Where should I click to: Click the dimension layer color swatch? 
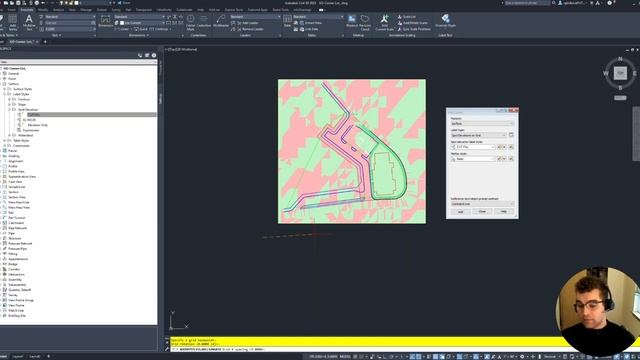pos(122,23)
